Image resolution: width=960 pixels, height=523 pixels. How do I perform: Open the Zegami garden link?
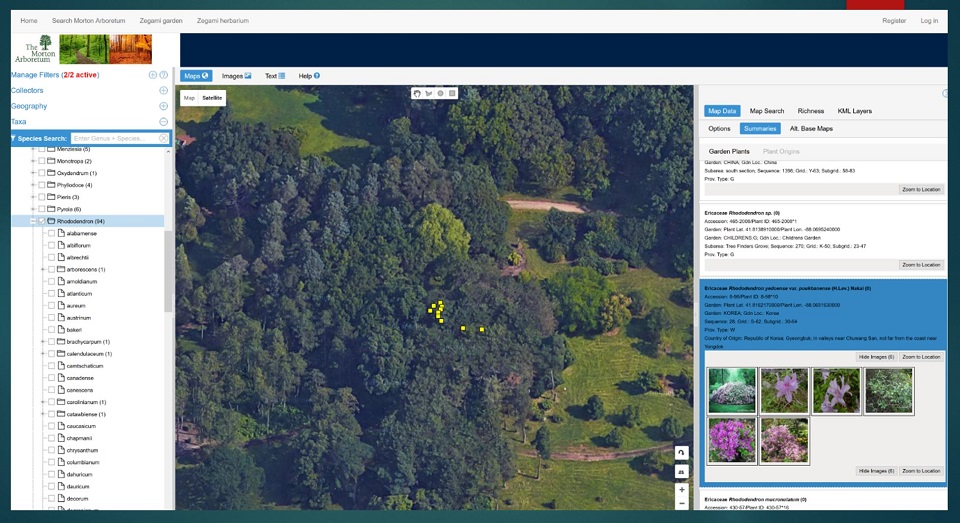[161, 21]
